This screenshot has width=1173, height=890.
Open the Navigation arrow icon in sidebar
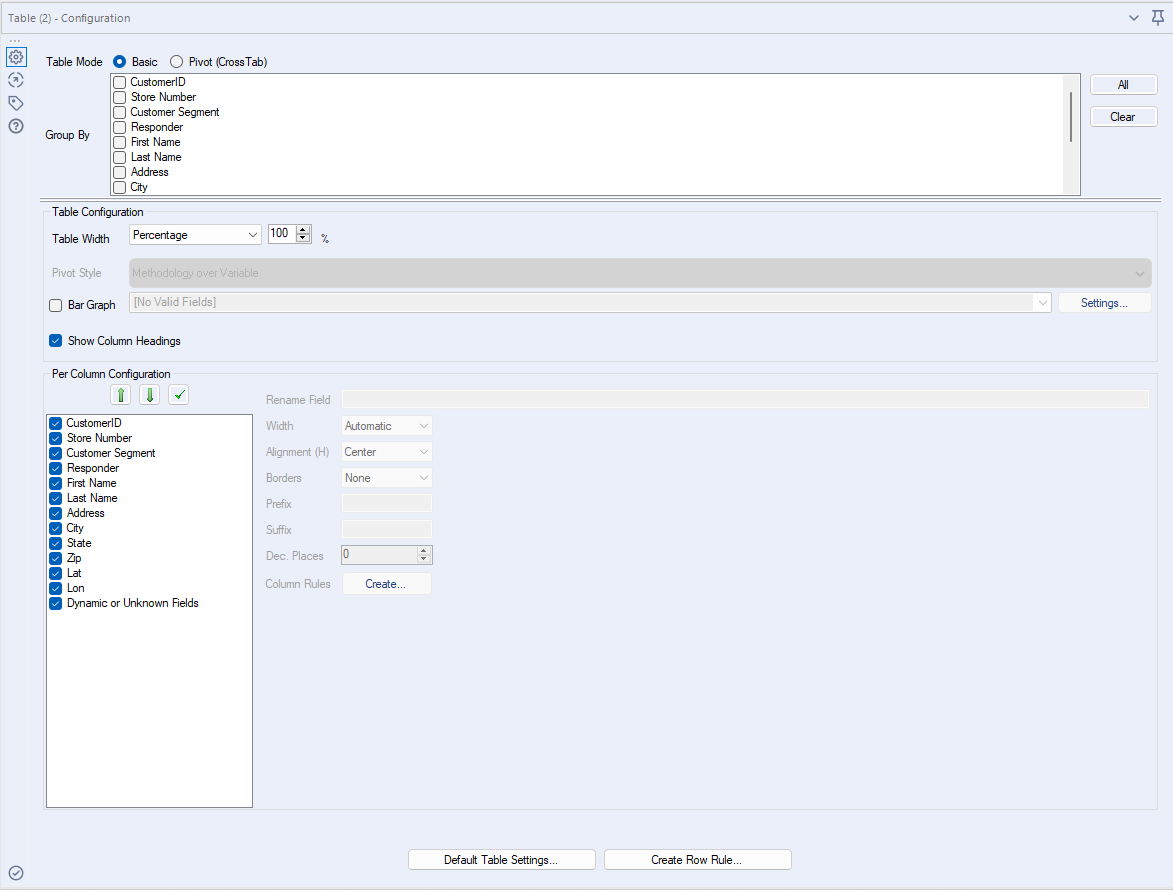point(16,80)
